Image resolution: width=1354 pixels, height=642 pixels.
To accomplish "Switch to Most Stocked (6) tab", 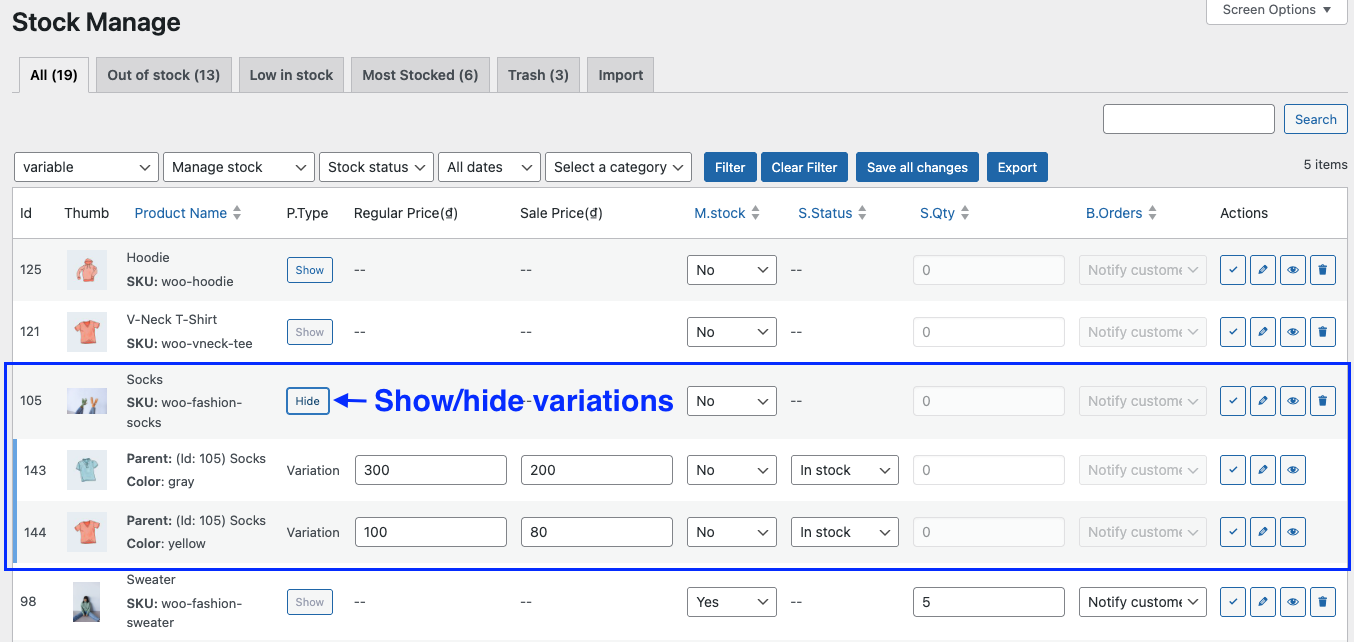I will tap(420, 75).
